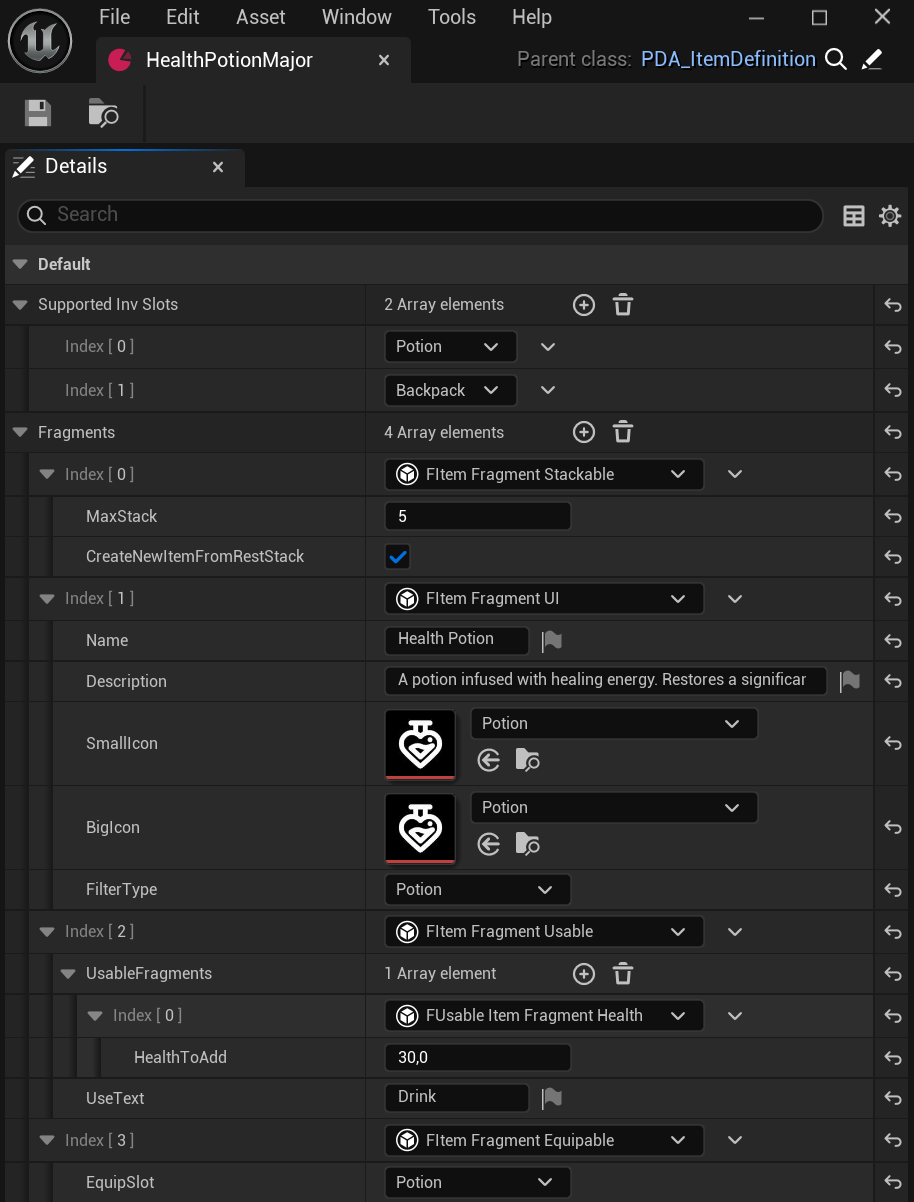The image size is (914, 1202).
Task: Use selected asset arrow for SmallIcon
Action: (488, 761)
